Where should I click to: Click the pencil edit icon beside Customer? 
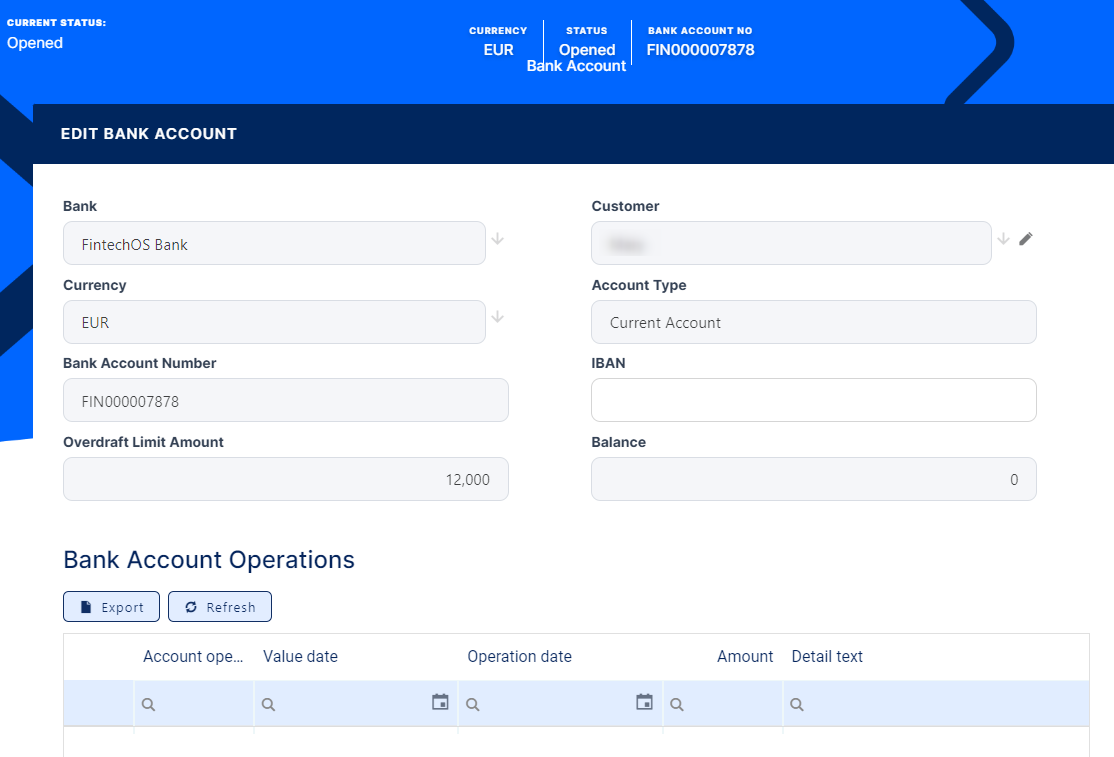tap(1025, 239)
